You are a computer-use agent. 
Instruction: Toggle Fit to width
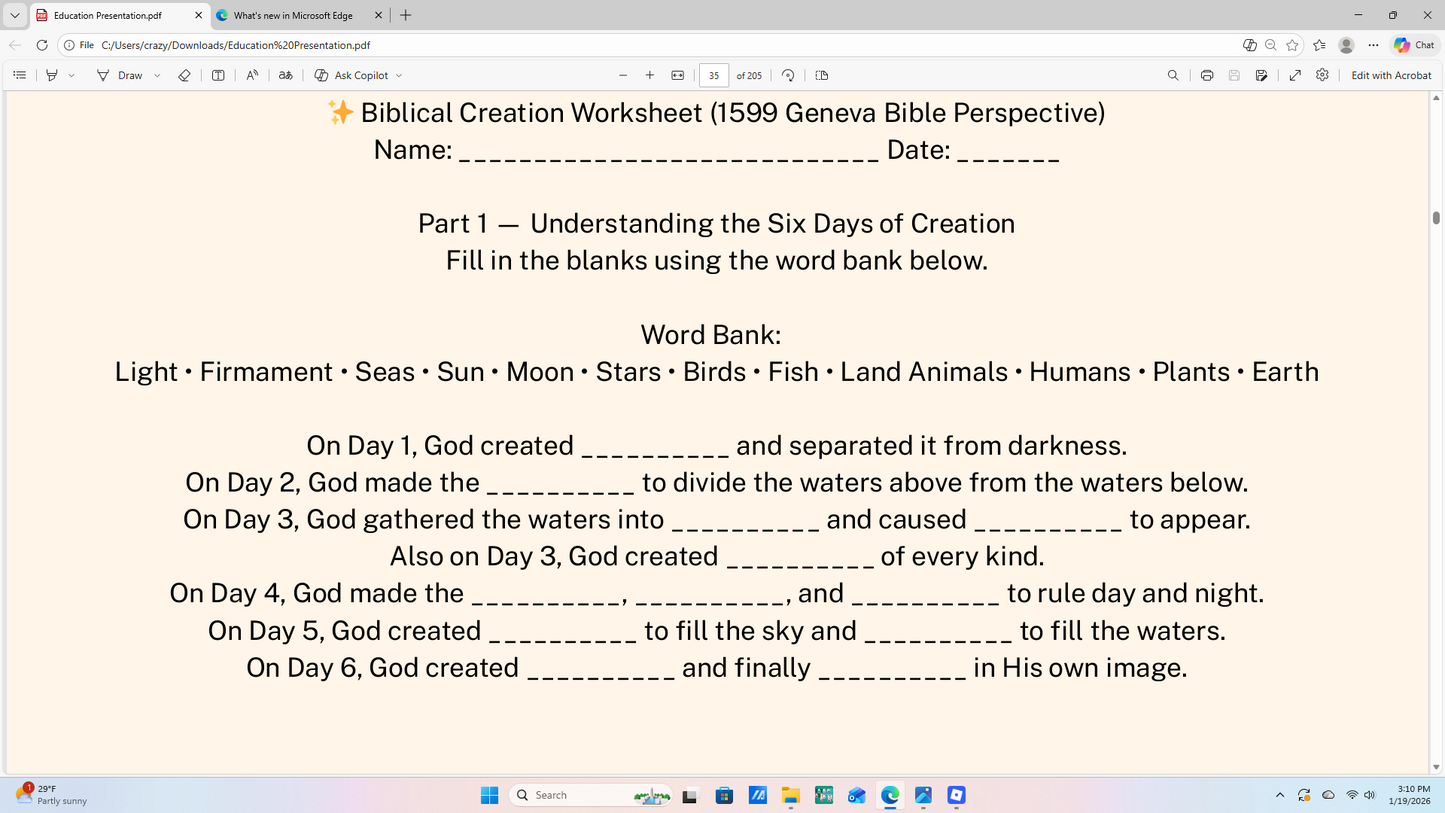click(x=678, y=75)
